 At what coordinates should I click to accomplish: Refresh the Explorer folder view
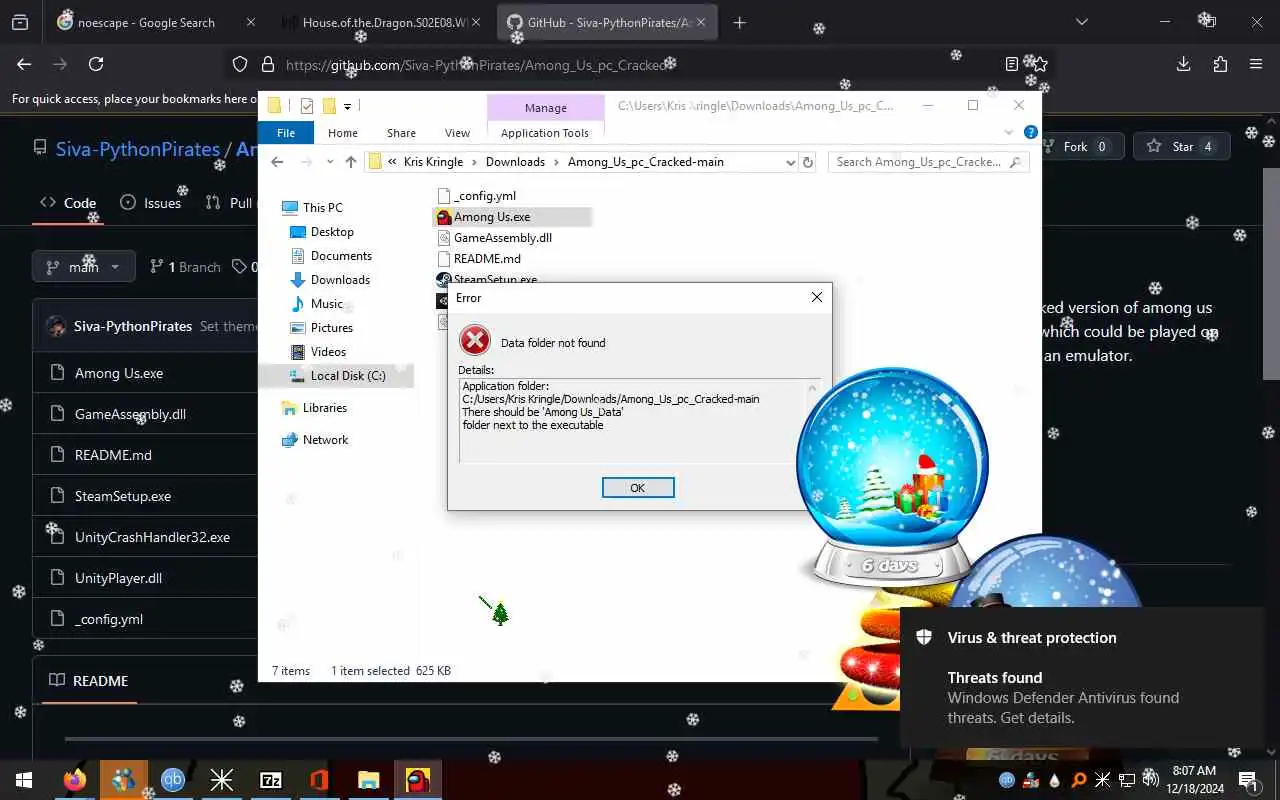pyautogui.click(x=808, y=162)
